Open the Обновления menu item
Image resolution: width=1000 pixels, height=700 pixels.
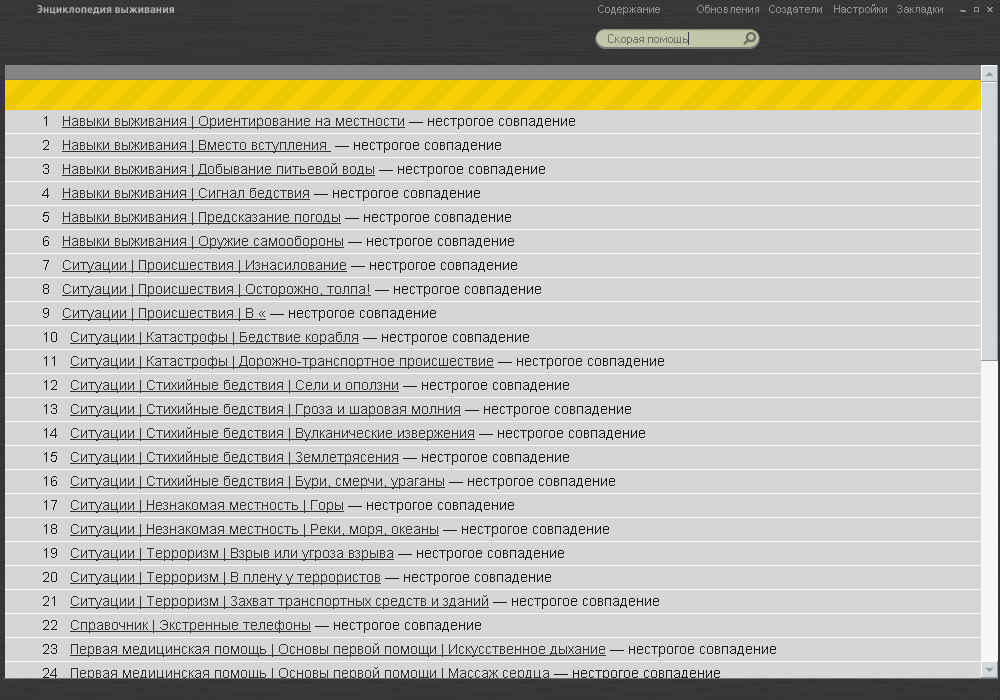coord(727,9)
